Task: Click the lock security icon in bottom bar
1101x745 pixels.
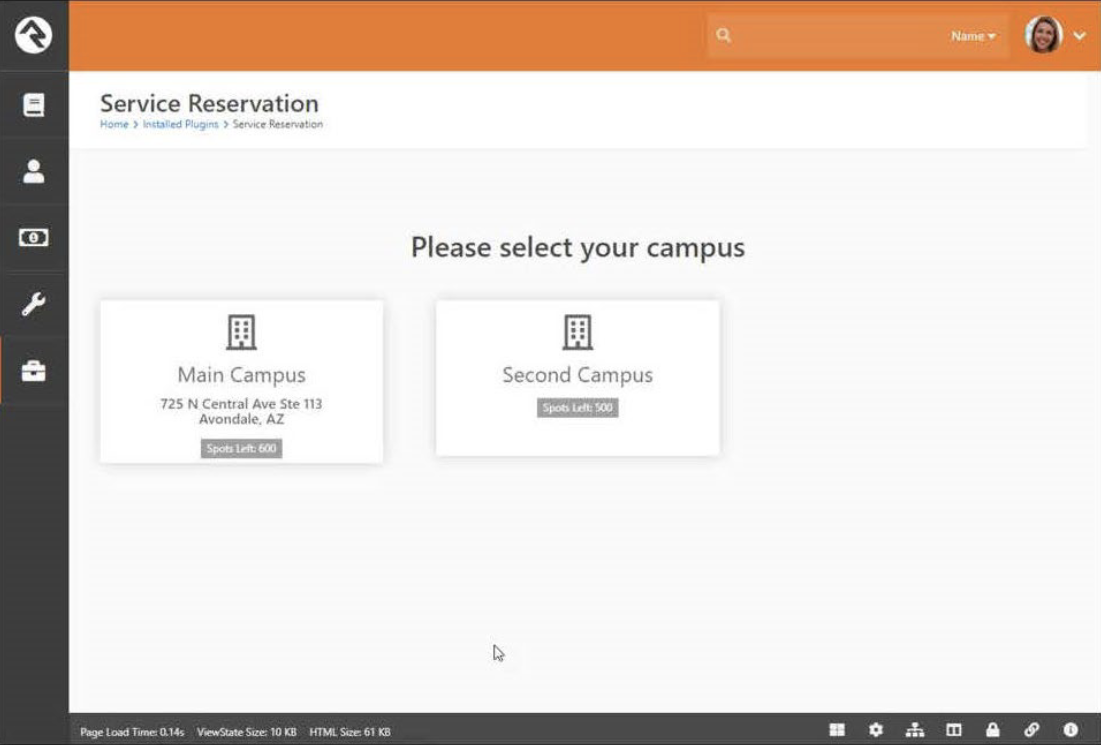Action: click(992, 731)
